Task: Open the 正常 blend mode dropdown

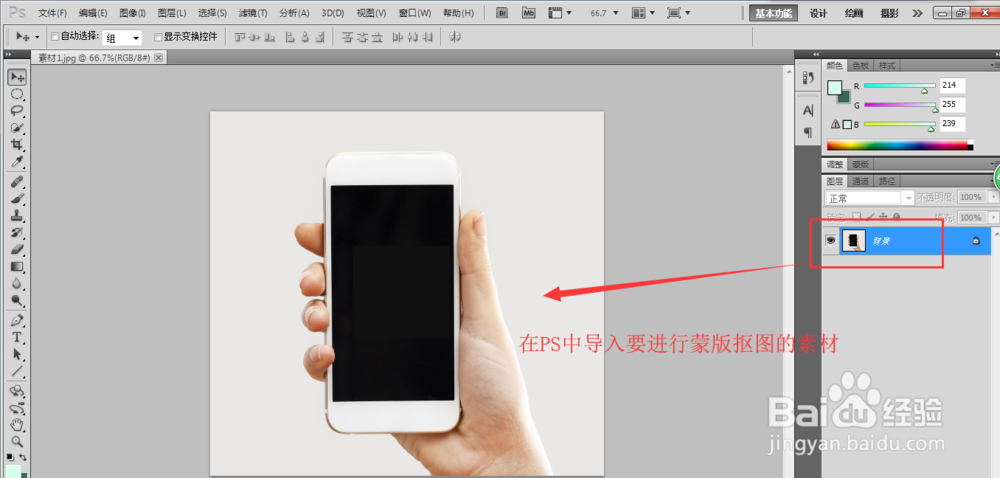Action: pyautogui.click(x=870, y=198)
